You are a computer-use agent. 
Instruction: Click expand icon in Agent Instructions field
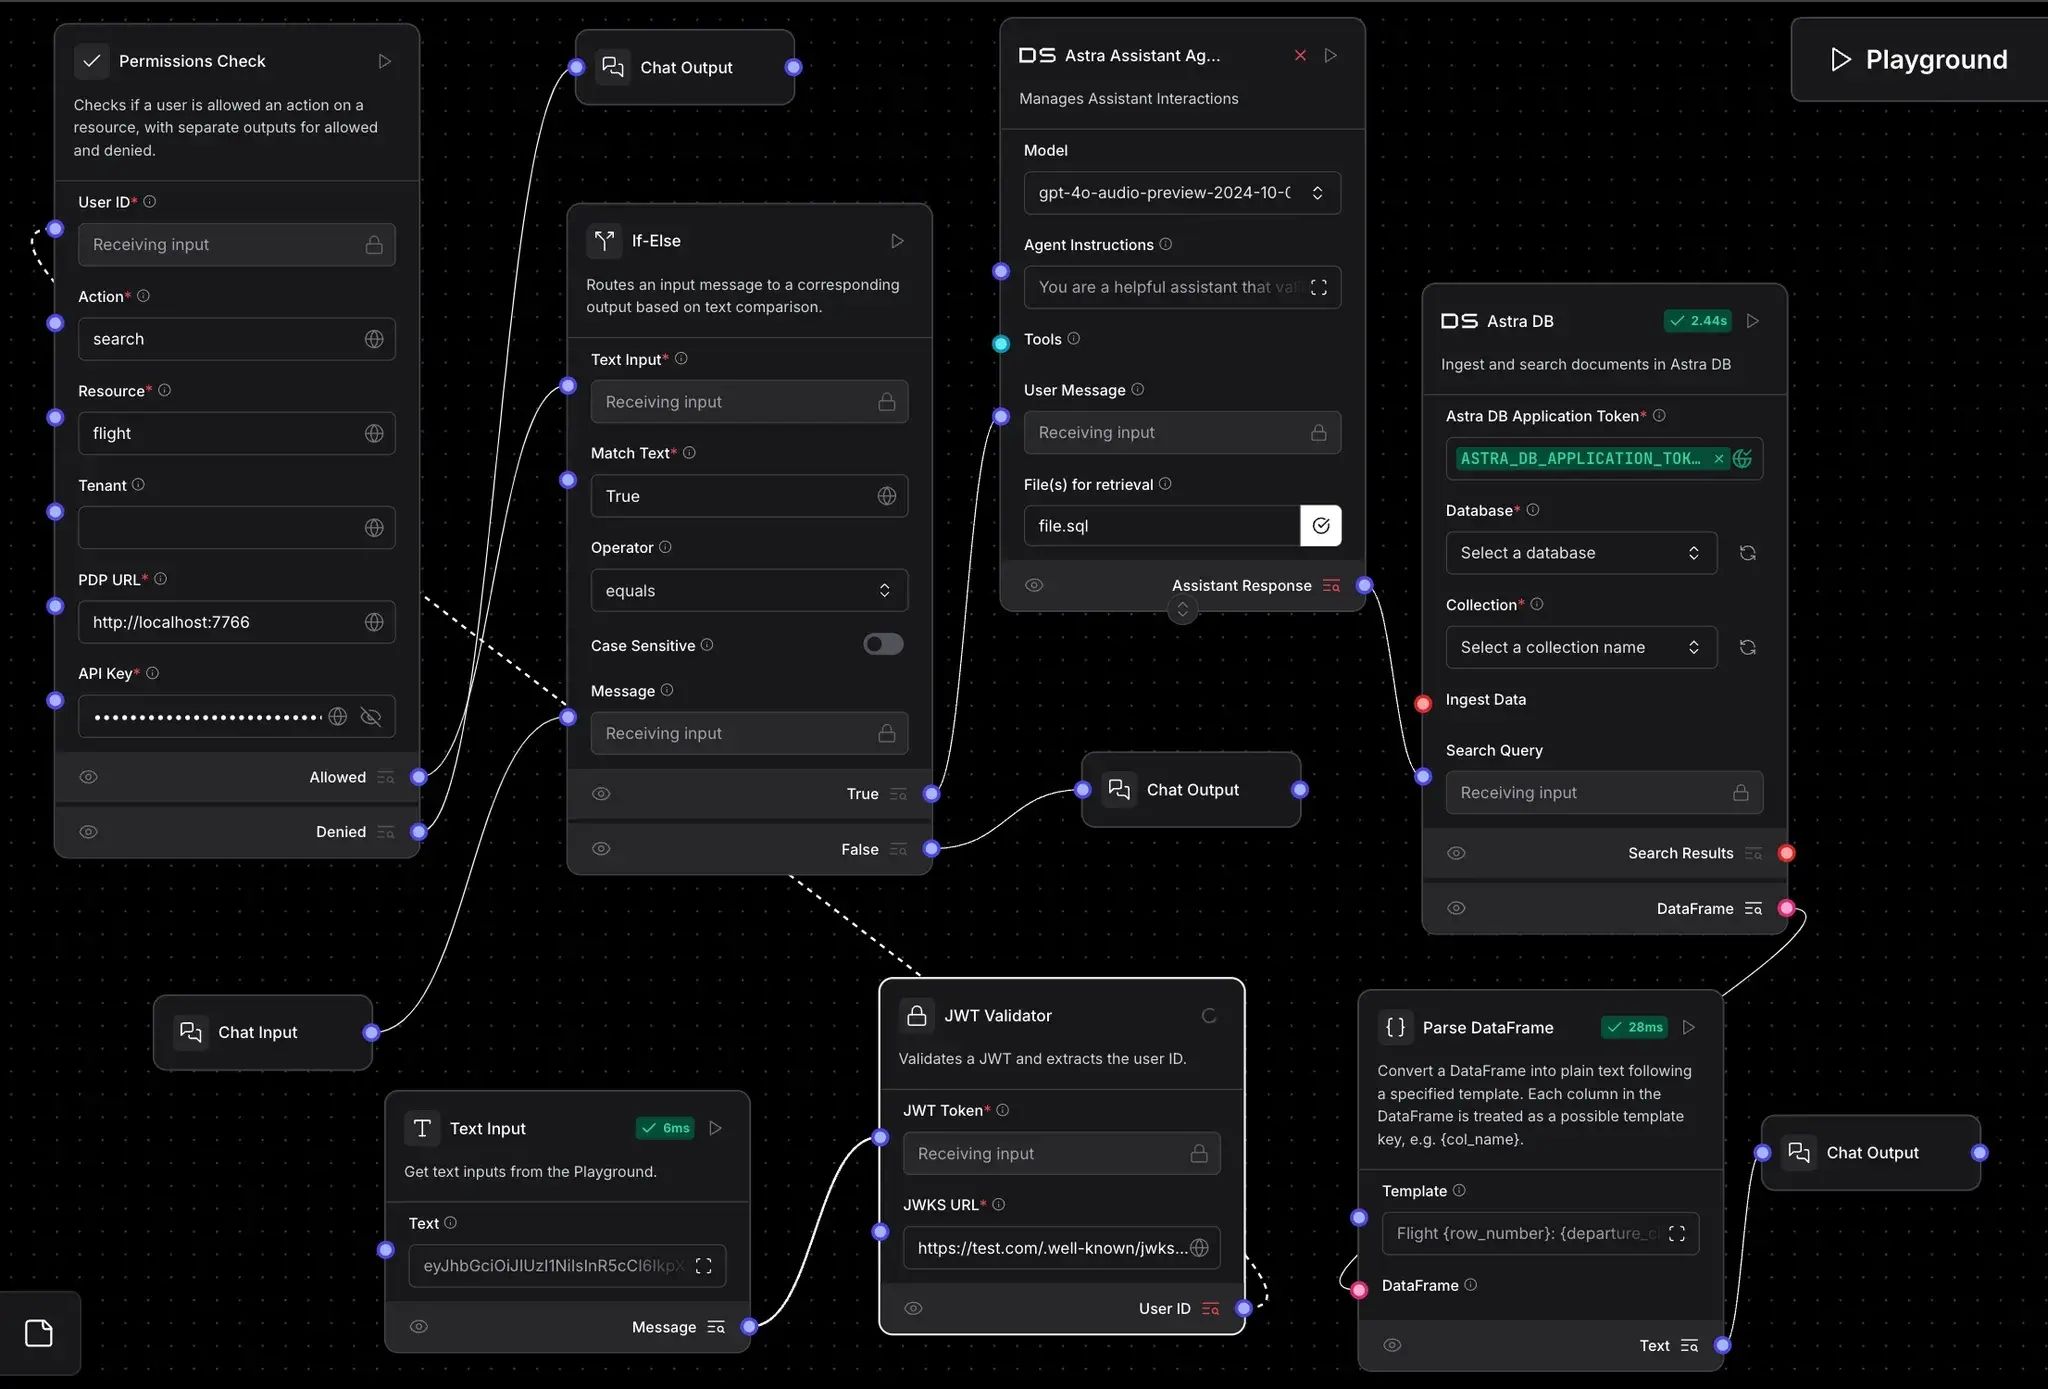(1318, 287)
